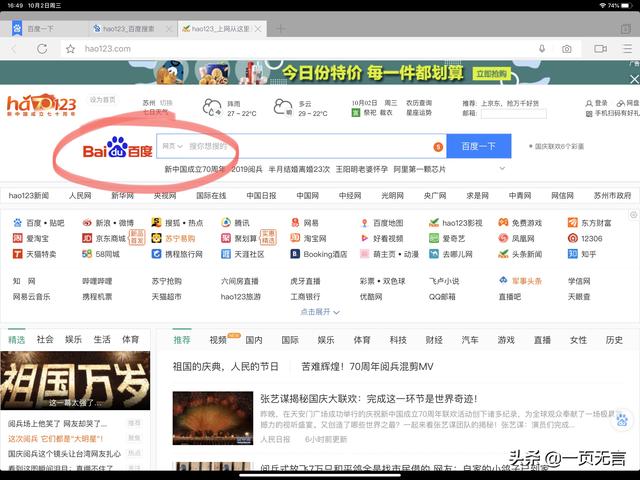
Task: Open browser hamburger menu
Action: (627, 49)
